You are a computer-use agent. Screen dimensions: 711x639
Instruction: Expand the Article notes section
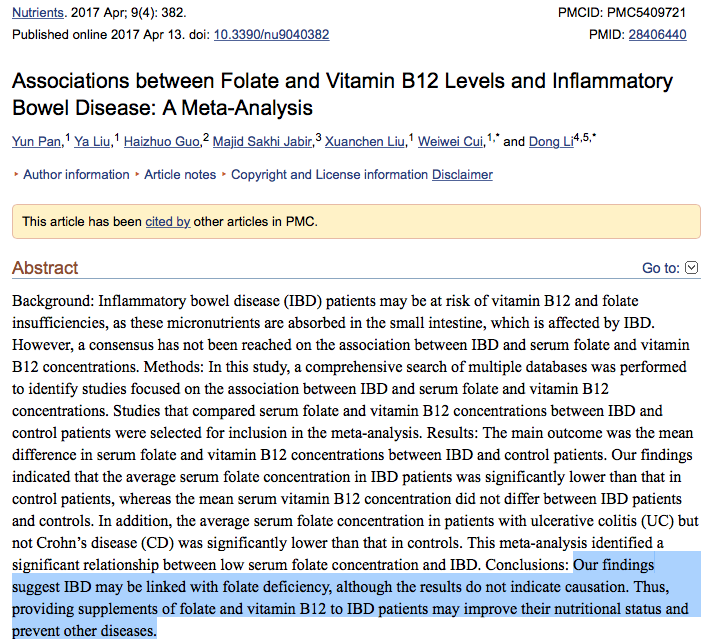[x=180, y=175]
